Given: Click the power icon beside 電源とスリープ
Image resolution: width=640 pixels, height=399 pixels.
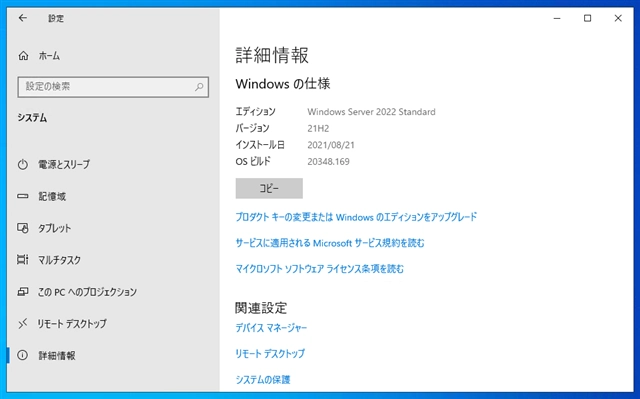Looking at the screenshot, I should 23,164.
